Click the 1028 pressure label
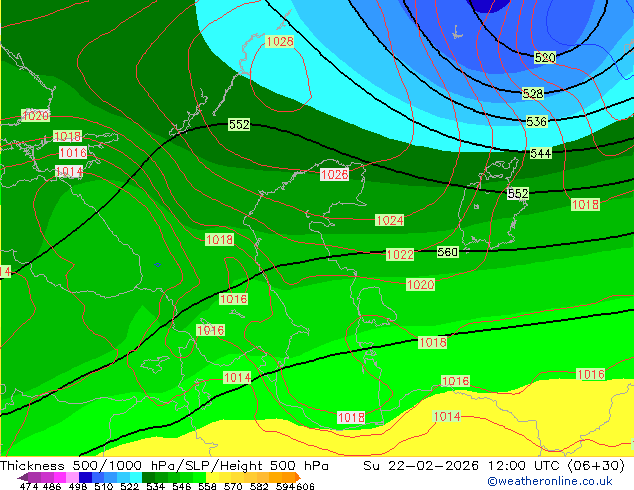Screen dimensions: 634x490 pos(279,41)
